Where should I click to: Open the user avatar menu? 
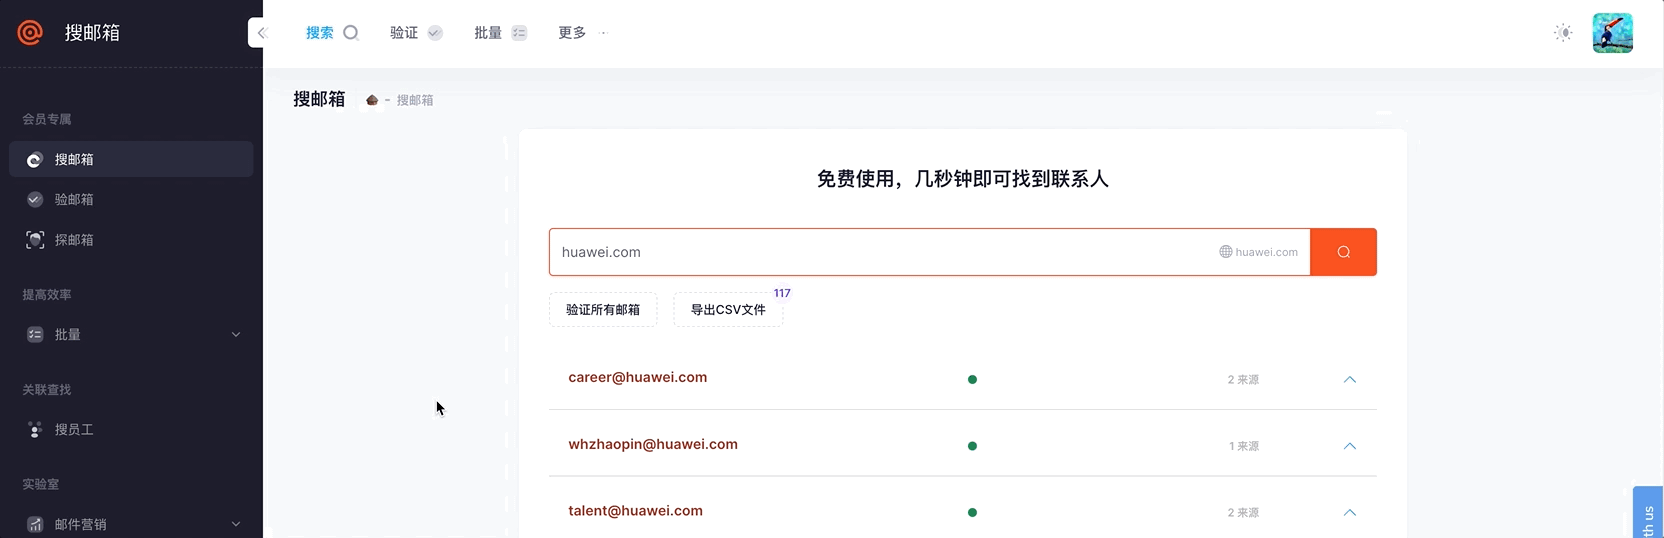(x=1612, y=33)
